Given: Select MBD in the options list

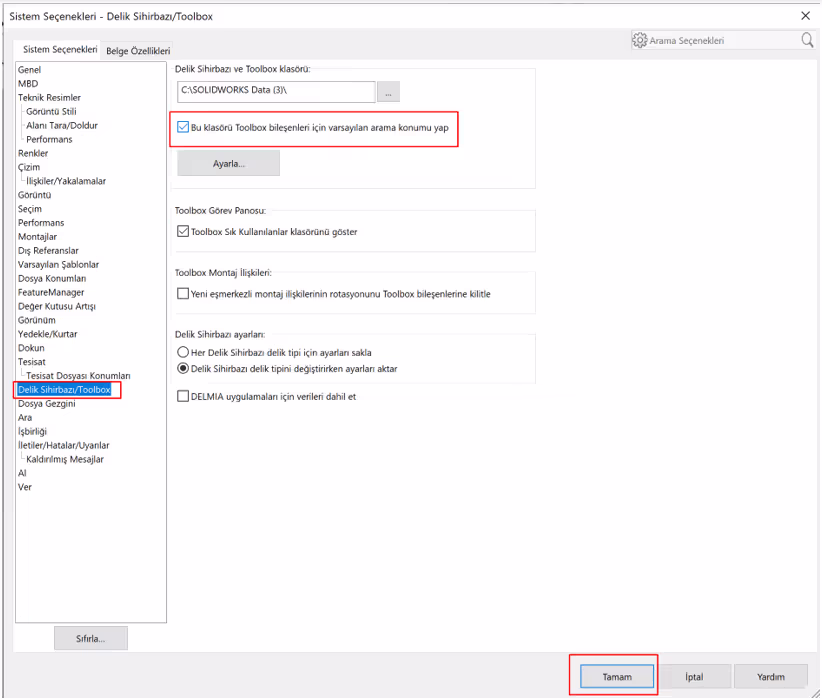Looking at the screenshot, I should [28, 83].
